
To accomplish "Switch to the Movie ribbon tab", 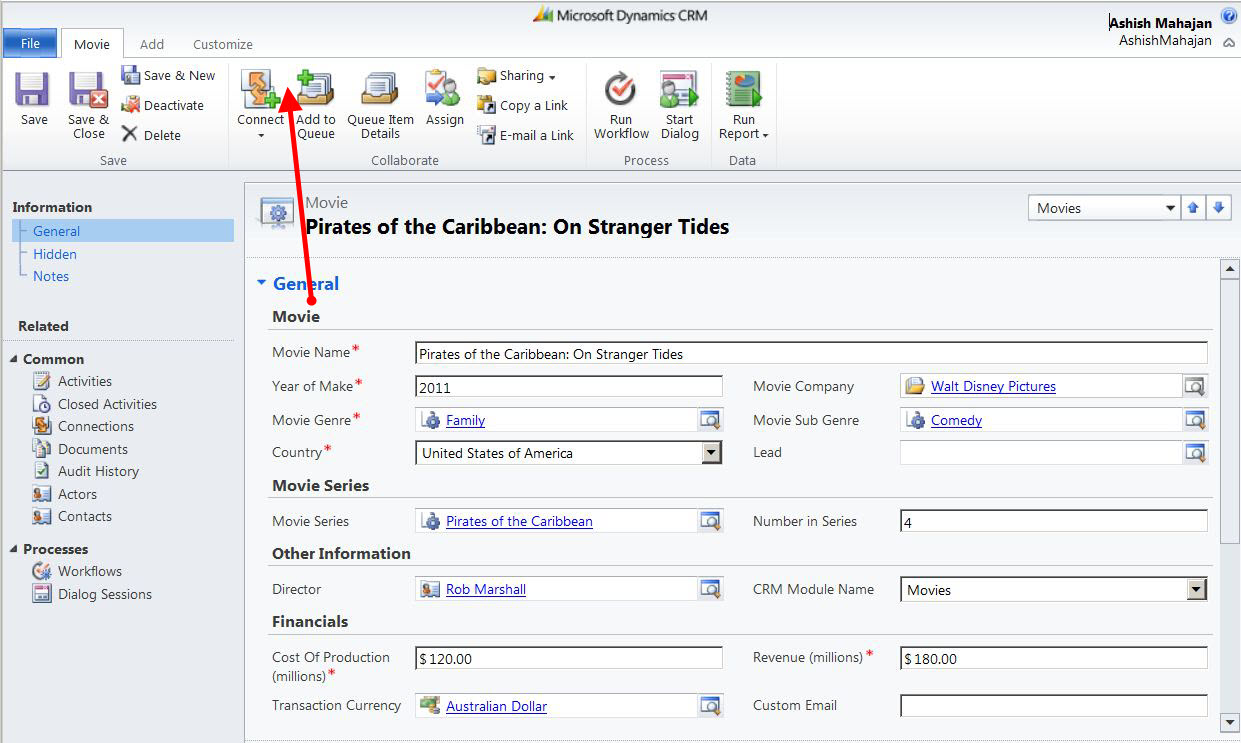I will pos(92,44).
